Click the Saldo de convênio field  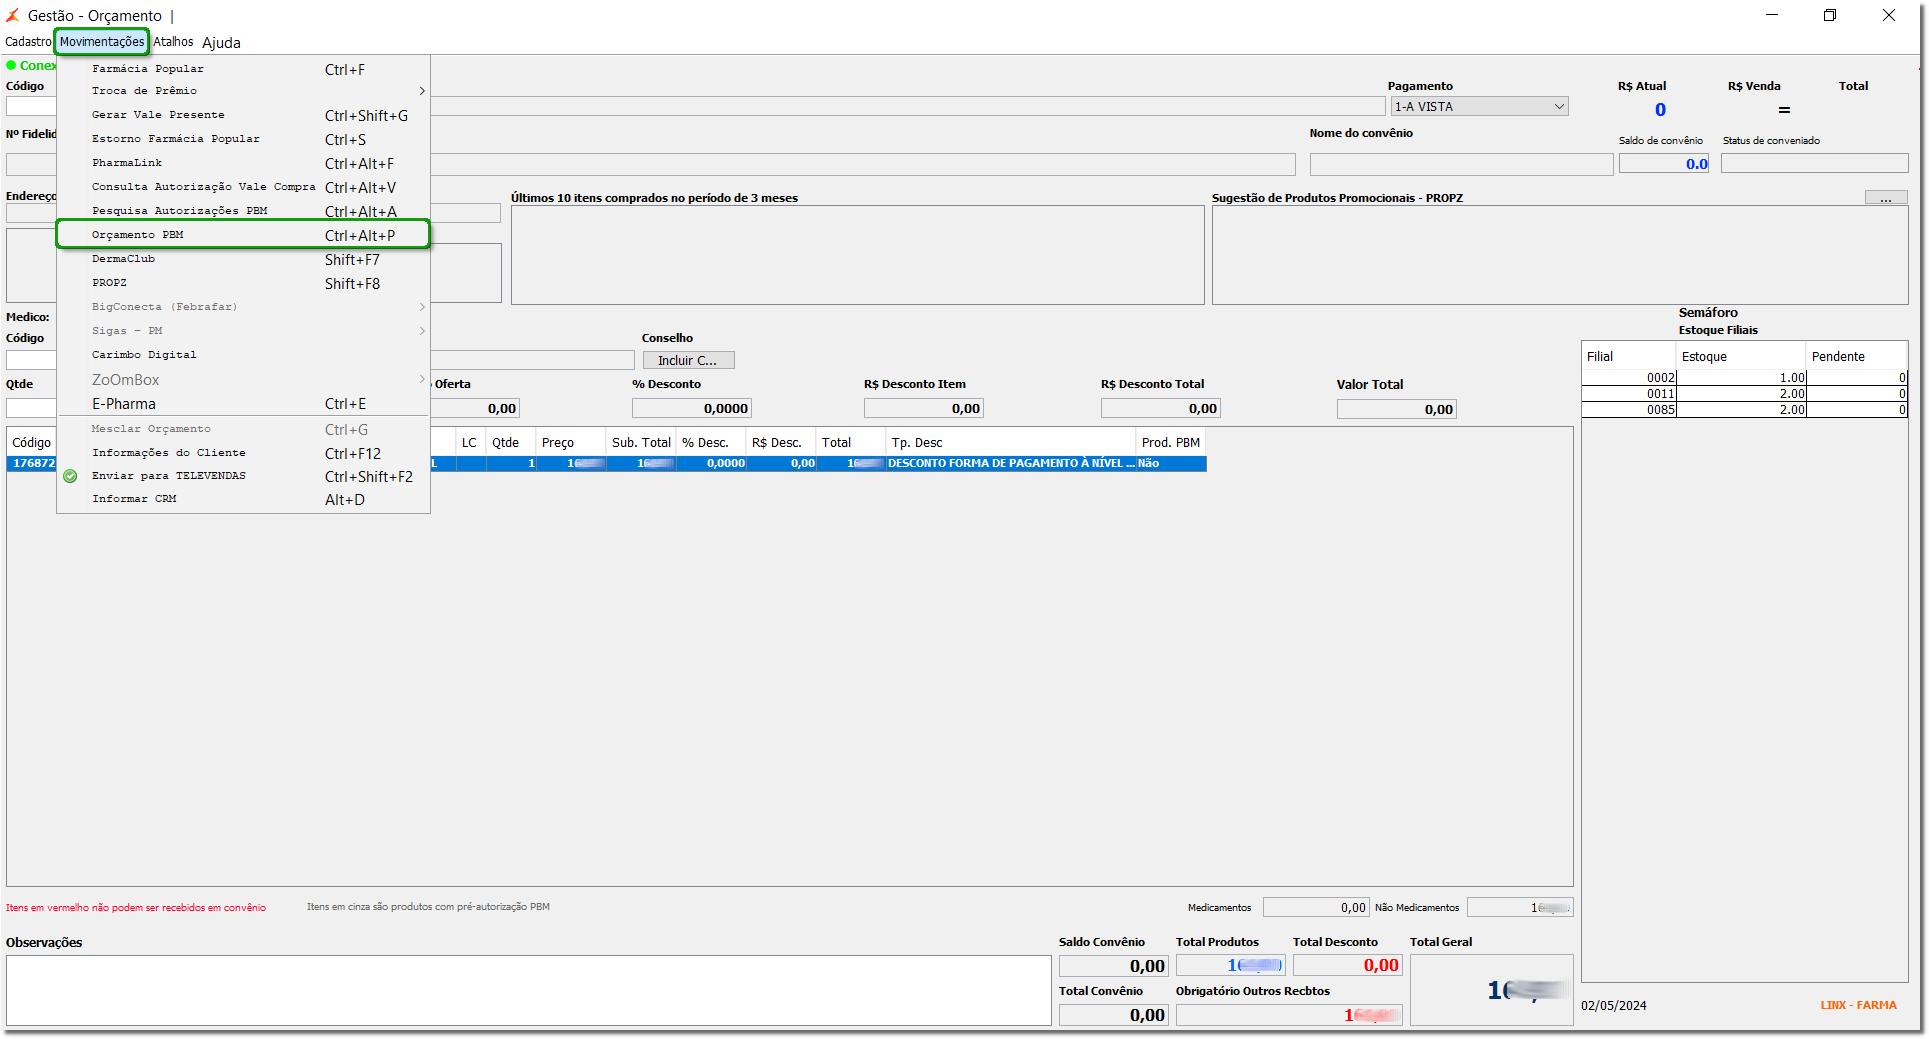(1664, 164)
